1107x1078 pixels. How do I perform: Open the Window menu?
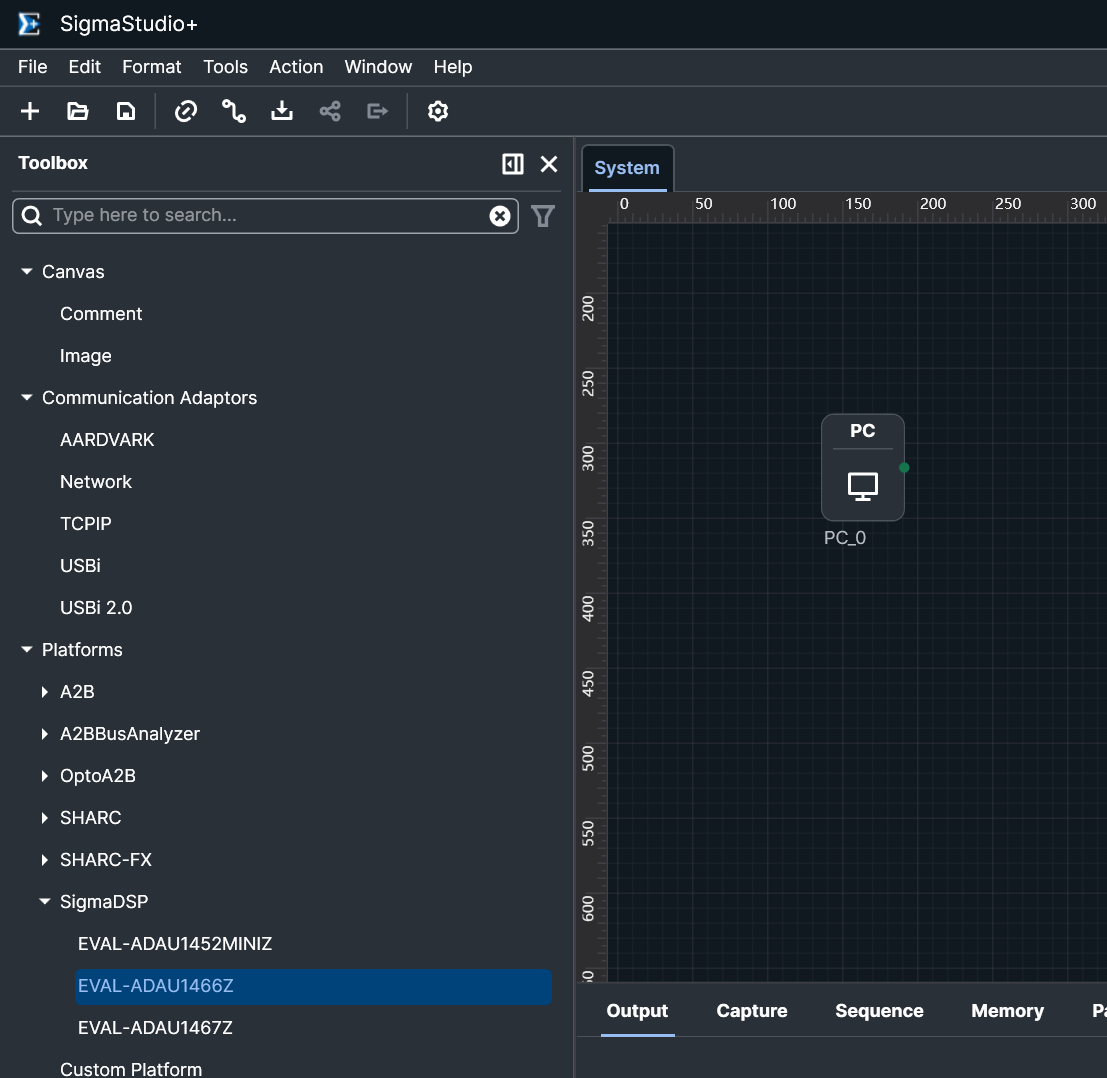[x=378, y=67]
